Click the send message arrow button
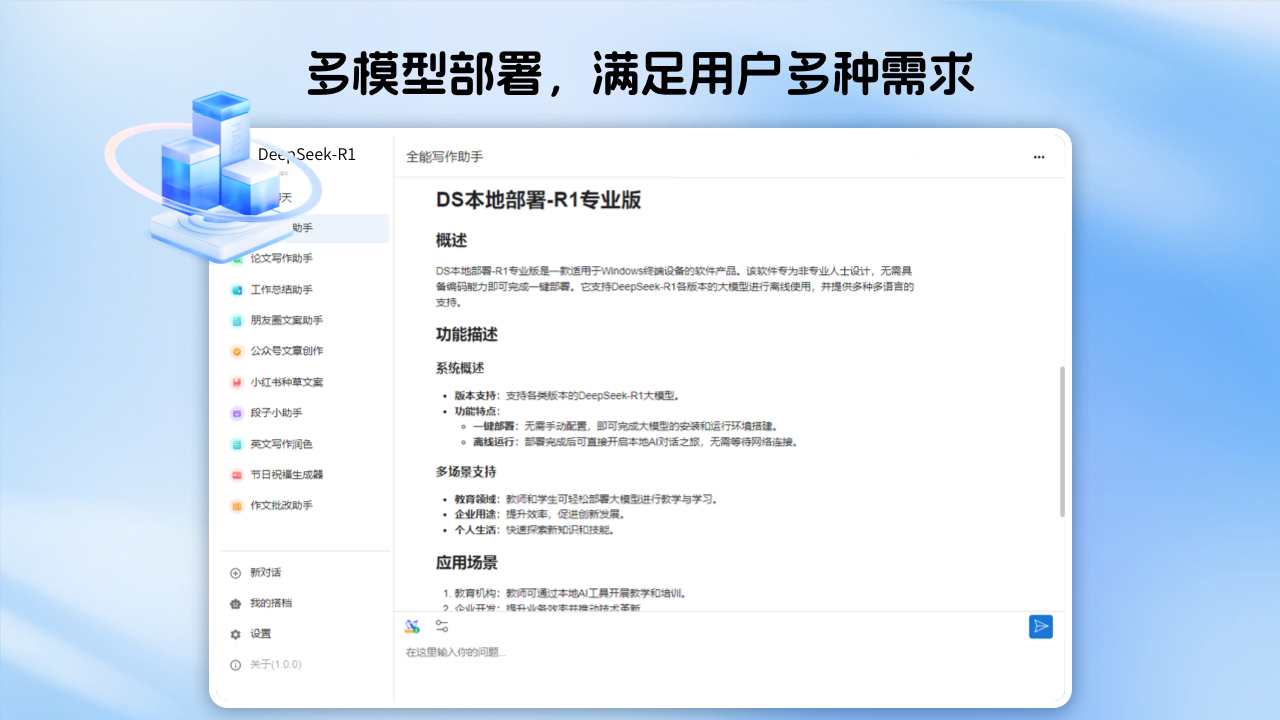 coord(1040,627)
